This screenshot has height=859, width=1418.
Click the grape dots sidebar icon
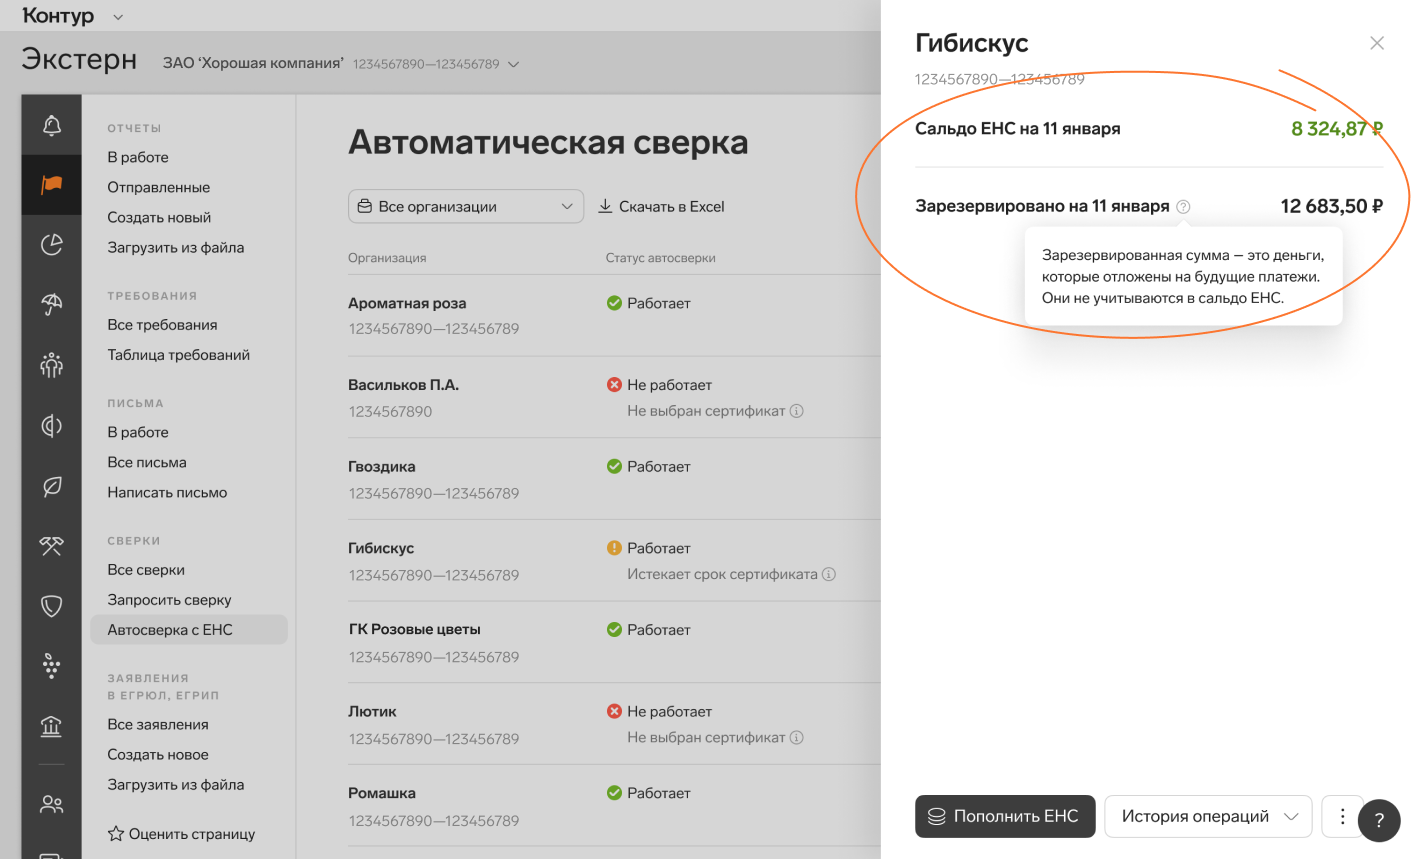tap(51, 665)
